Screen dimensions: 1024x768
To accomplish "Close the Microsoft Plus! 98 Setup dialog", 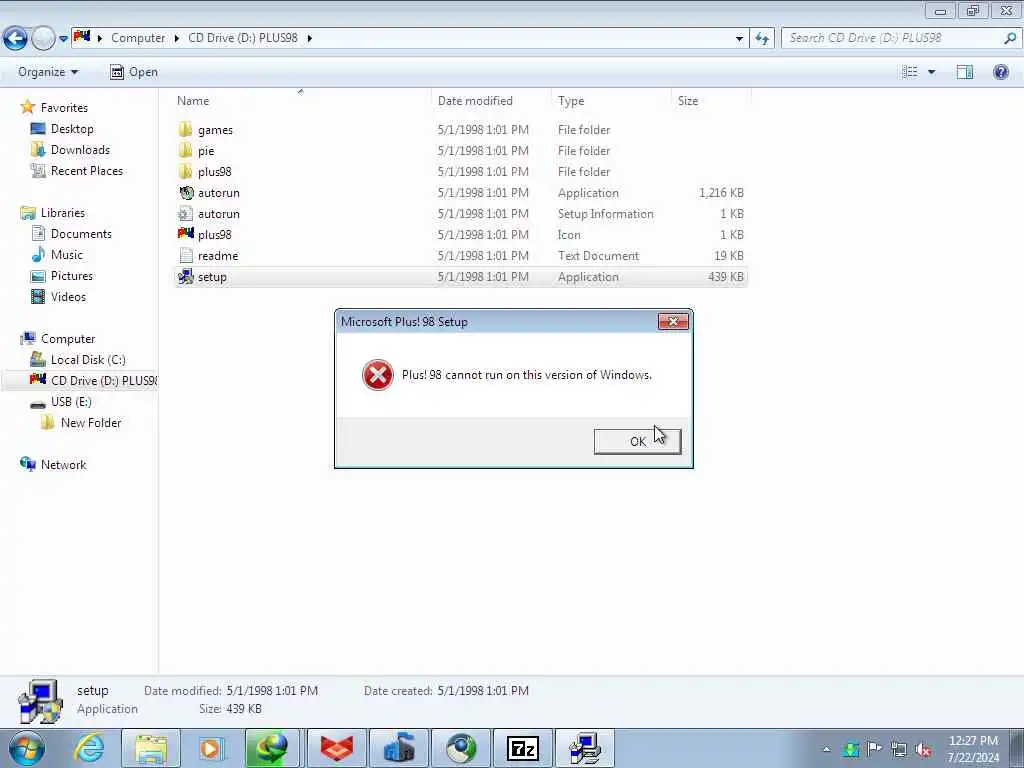I will 673,321.
